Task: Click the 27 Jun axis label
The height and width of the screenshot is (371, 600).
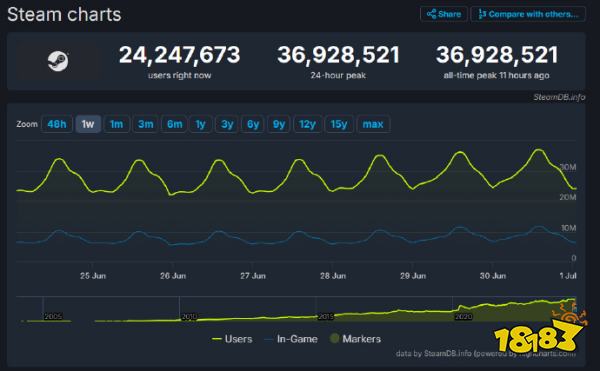Action: point(253,276)
